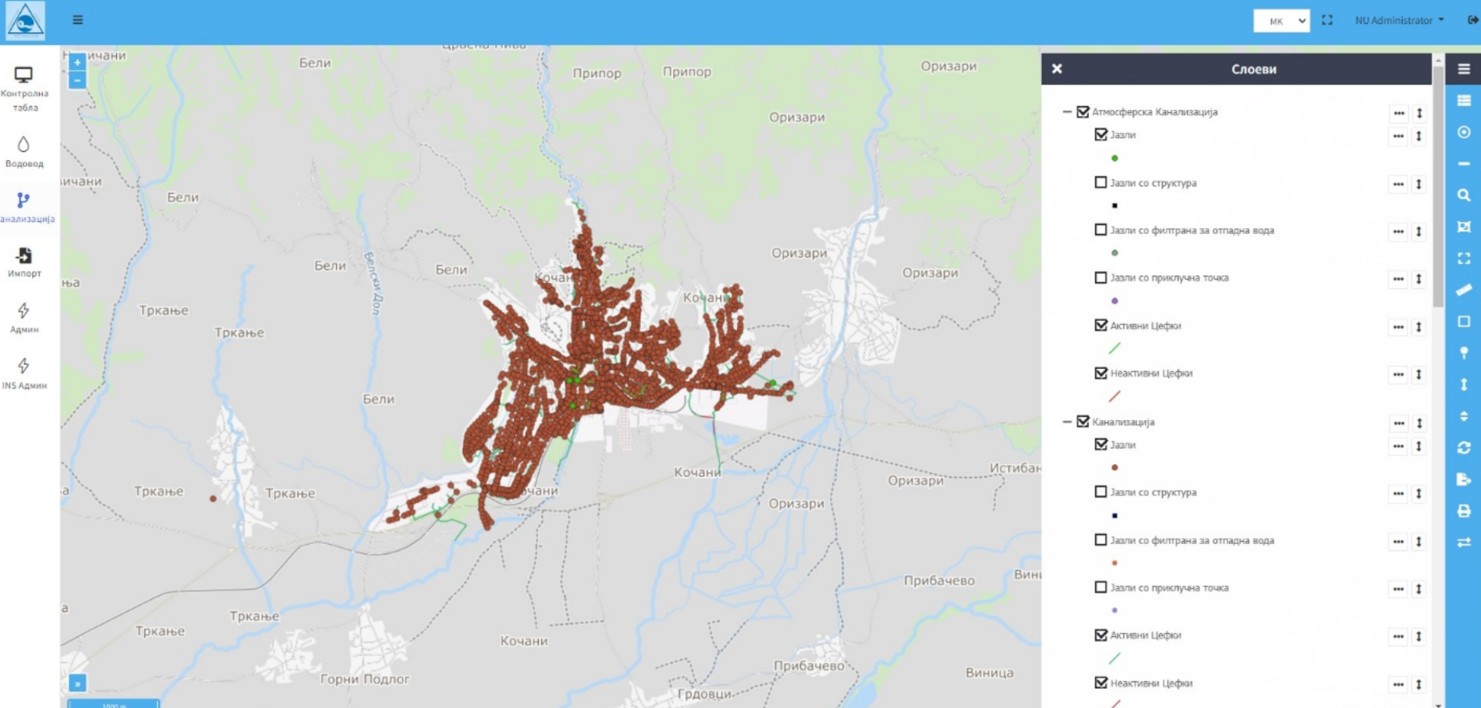Screen dimensions: 1481x708
Task: Uncheck the Атмосферска Канализација group checkbox
Action: pyautogui.click(x=1083, y=112)
